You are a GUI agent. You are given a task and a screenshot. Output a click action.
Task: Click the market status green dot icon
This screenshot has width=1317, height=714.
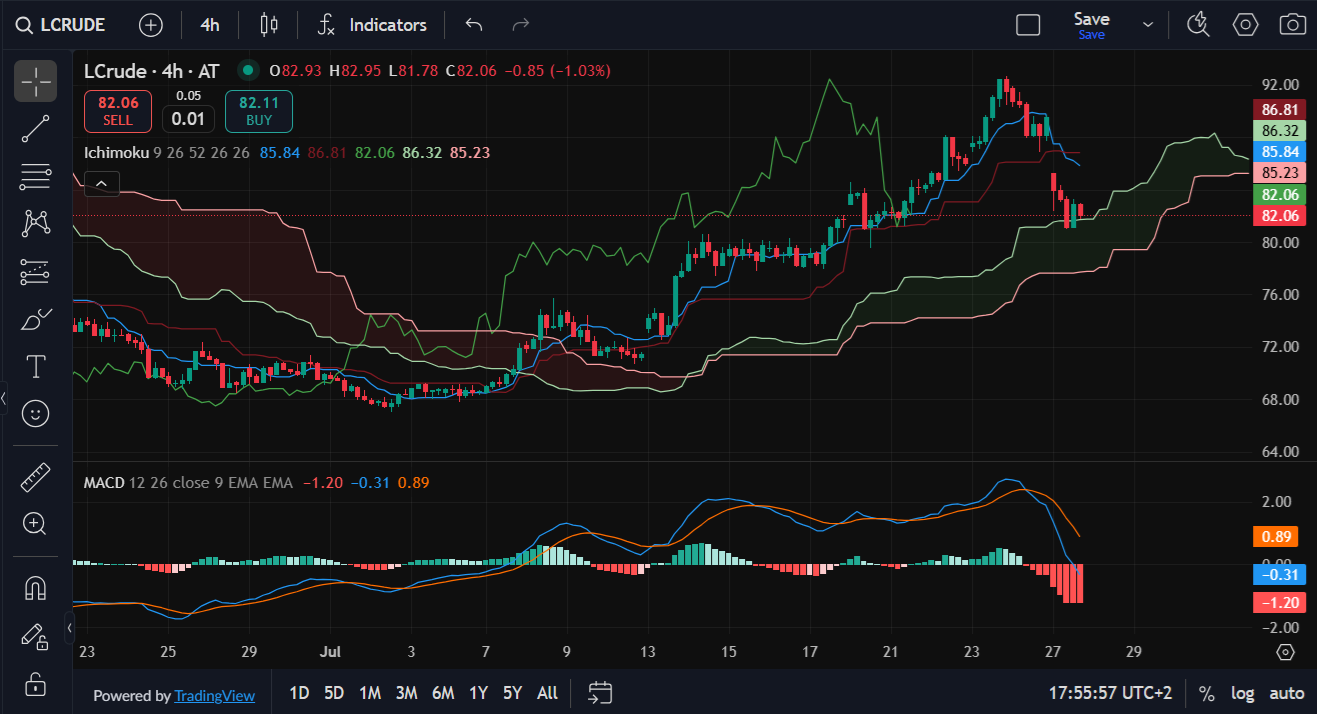click(x=246, y=70)
